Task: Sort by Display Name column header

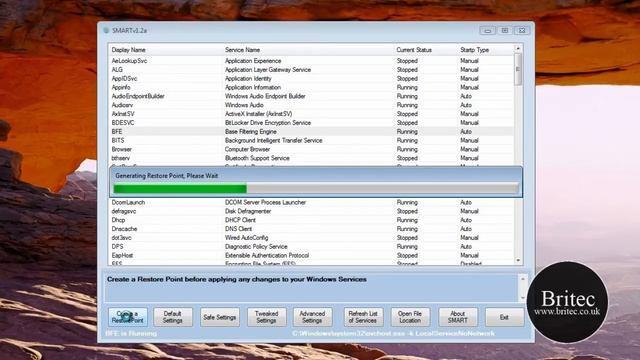Action: pos(166,50)
